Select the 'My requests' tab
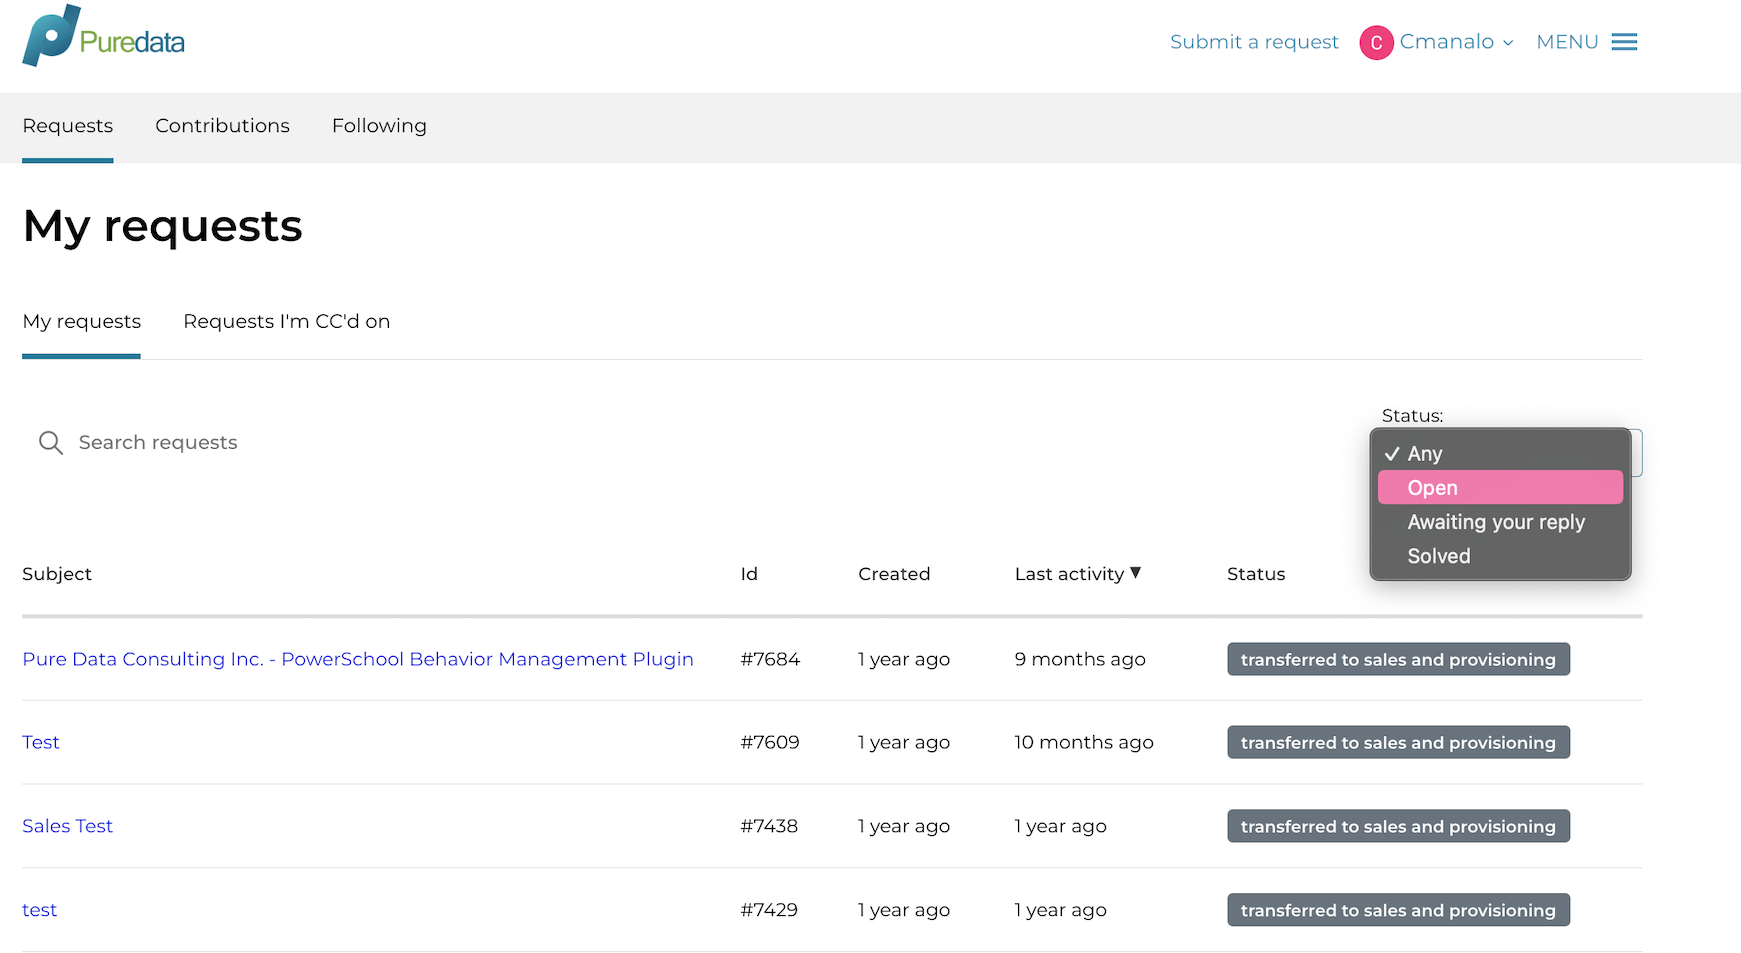The width and height of the screenshot is (1741, 953). (x=81, y=321)
